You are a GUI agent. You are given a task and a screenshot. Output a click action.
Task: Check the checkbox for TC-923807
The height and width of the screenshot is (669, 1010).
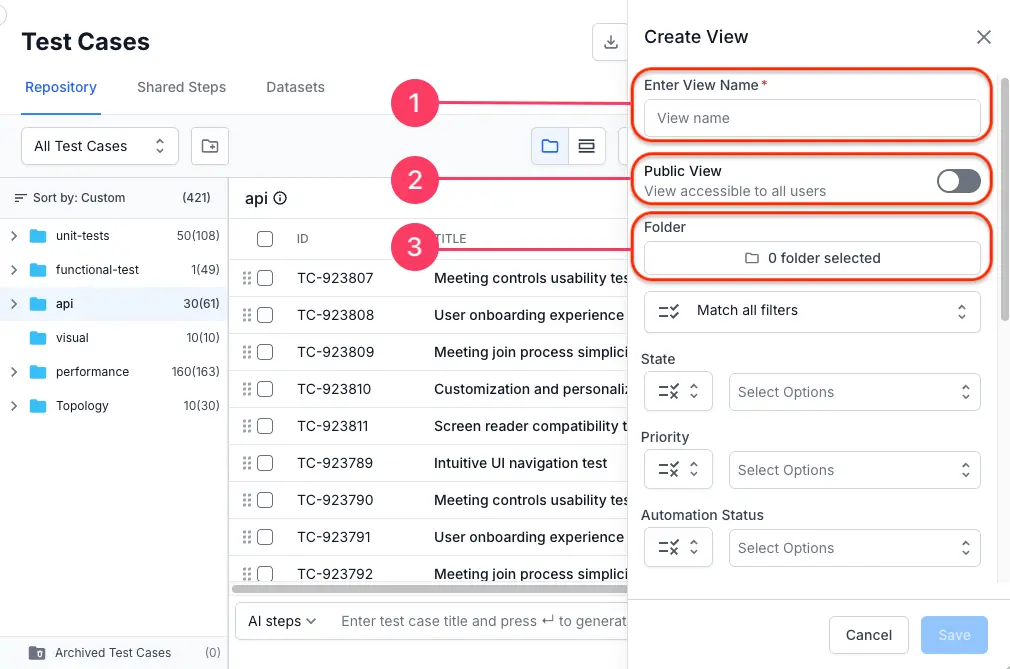coord(265,278)
